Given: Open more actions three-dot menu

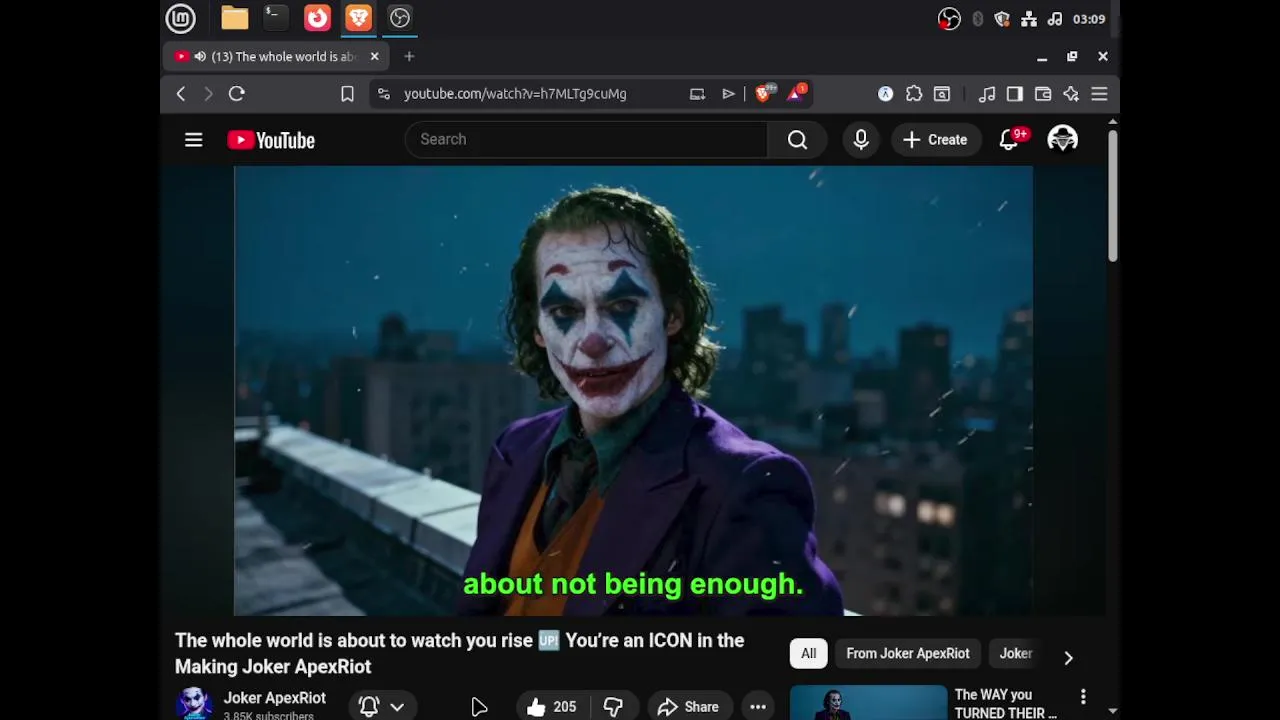Looking at the screenshot, I should tap(758, 707).
